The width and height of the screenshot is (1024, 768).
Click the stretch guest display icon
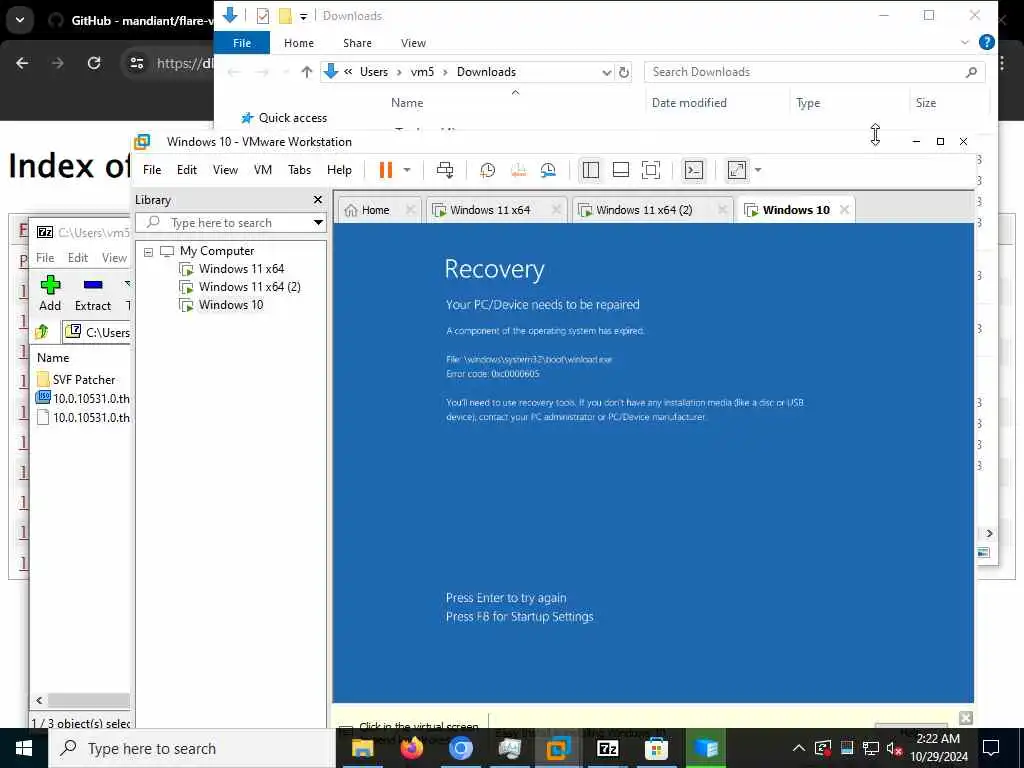point(737,170)
